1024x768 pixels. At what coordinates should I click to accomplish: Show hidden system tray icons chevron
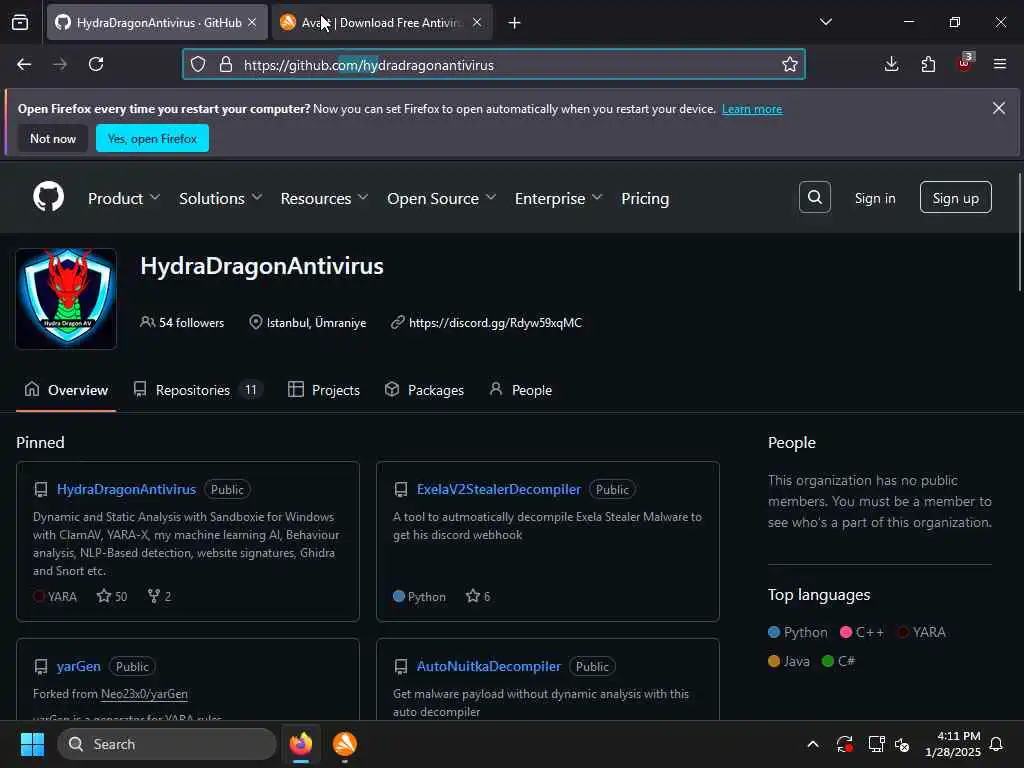812,744
